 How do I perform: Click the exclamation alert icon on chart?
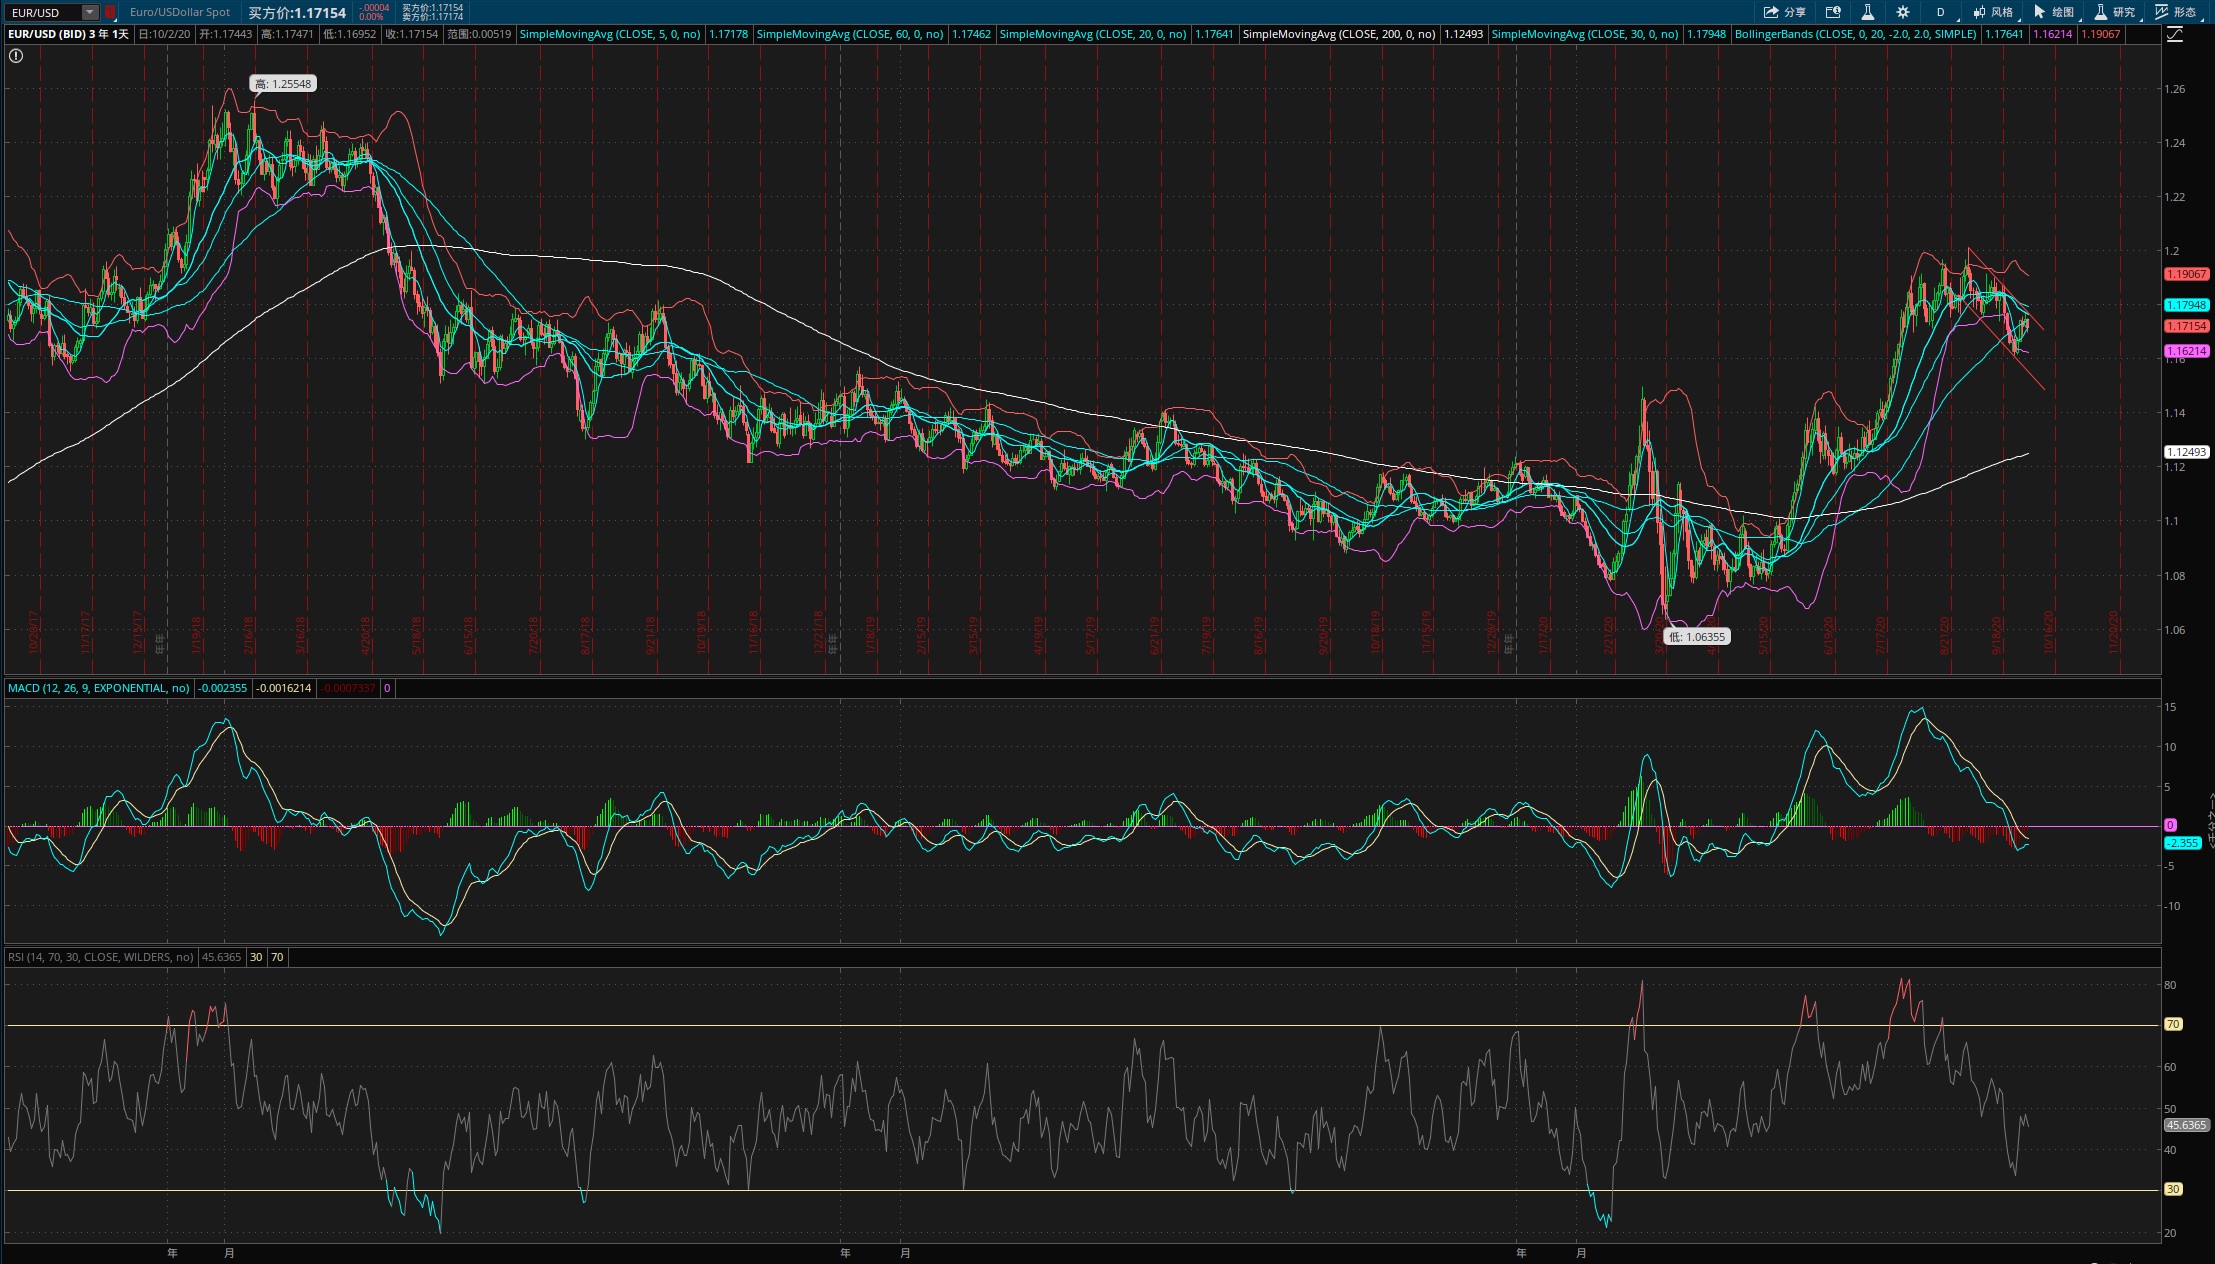click(x=16, y=56)
